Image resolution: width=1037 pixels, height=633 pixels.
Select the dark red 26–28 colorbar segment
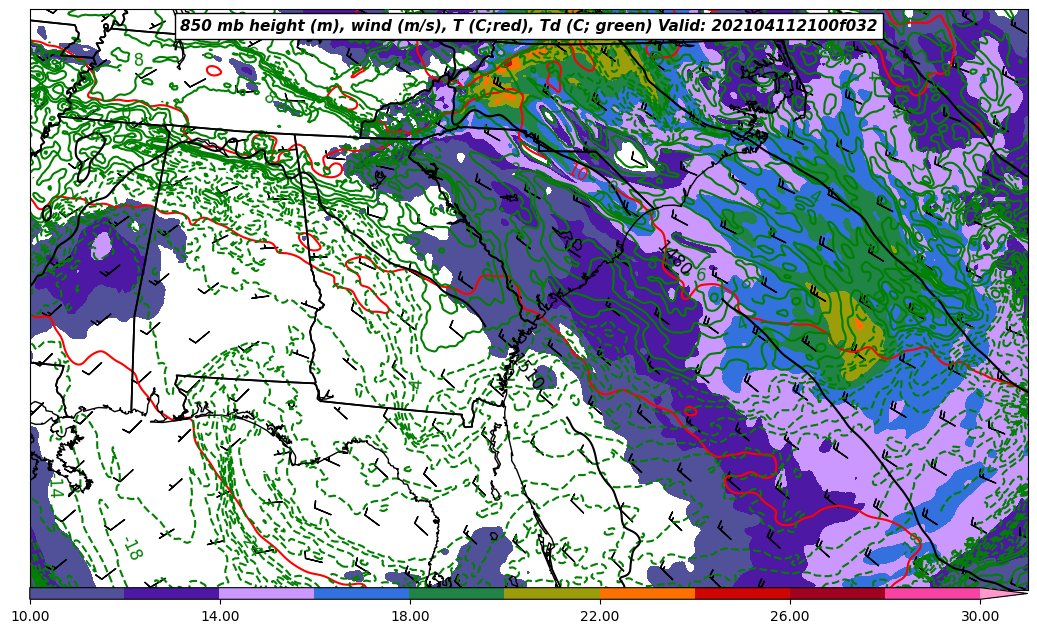pos(837,593)
